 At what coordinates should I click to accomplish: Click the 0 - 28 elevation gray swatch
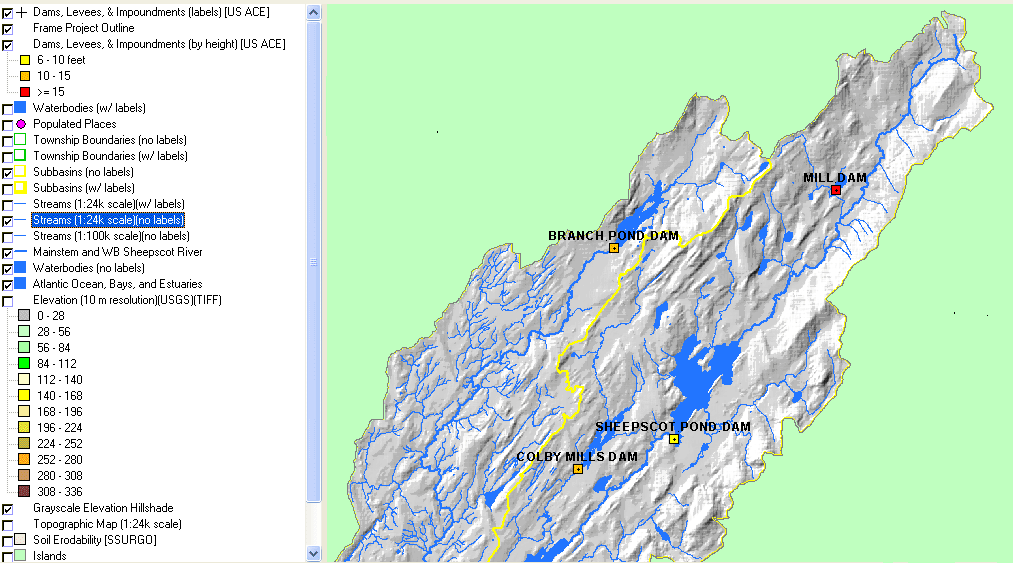[24, 316]
